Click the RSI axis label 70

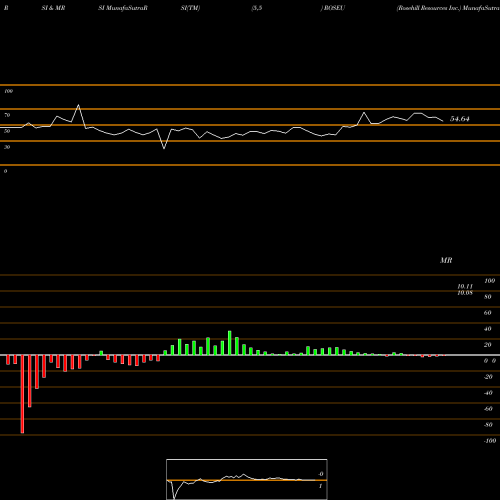pyautogui.click(x=7, y=115)
